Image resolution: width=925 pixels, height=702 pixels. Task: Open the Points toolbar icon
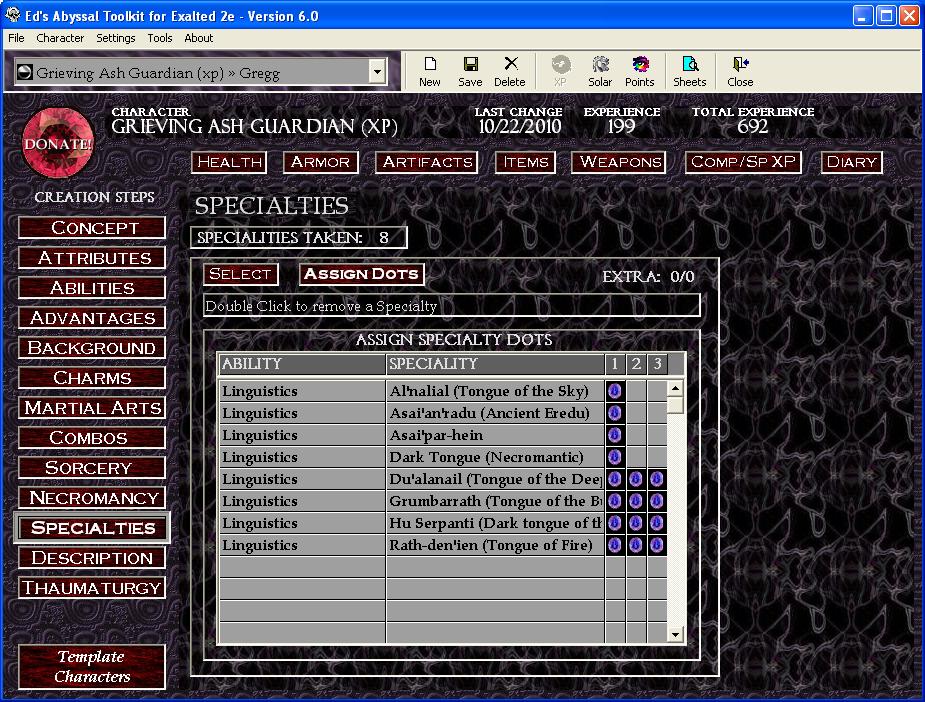(639, 71)
